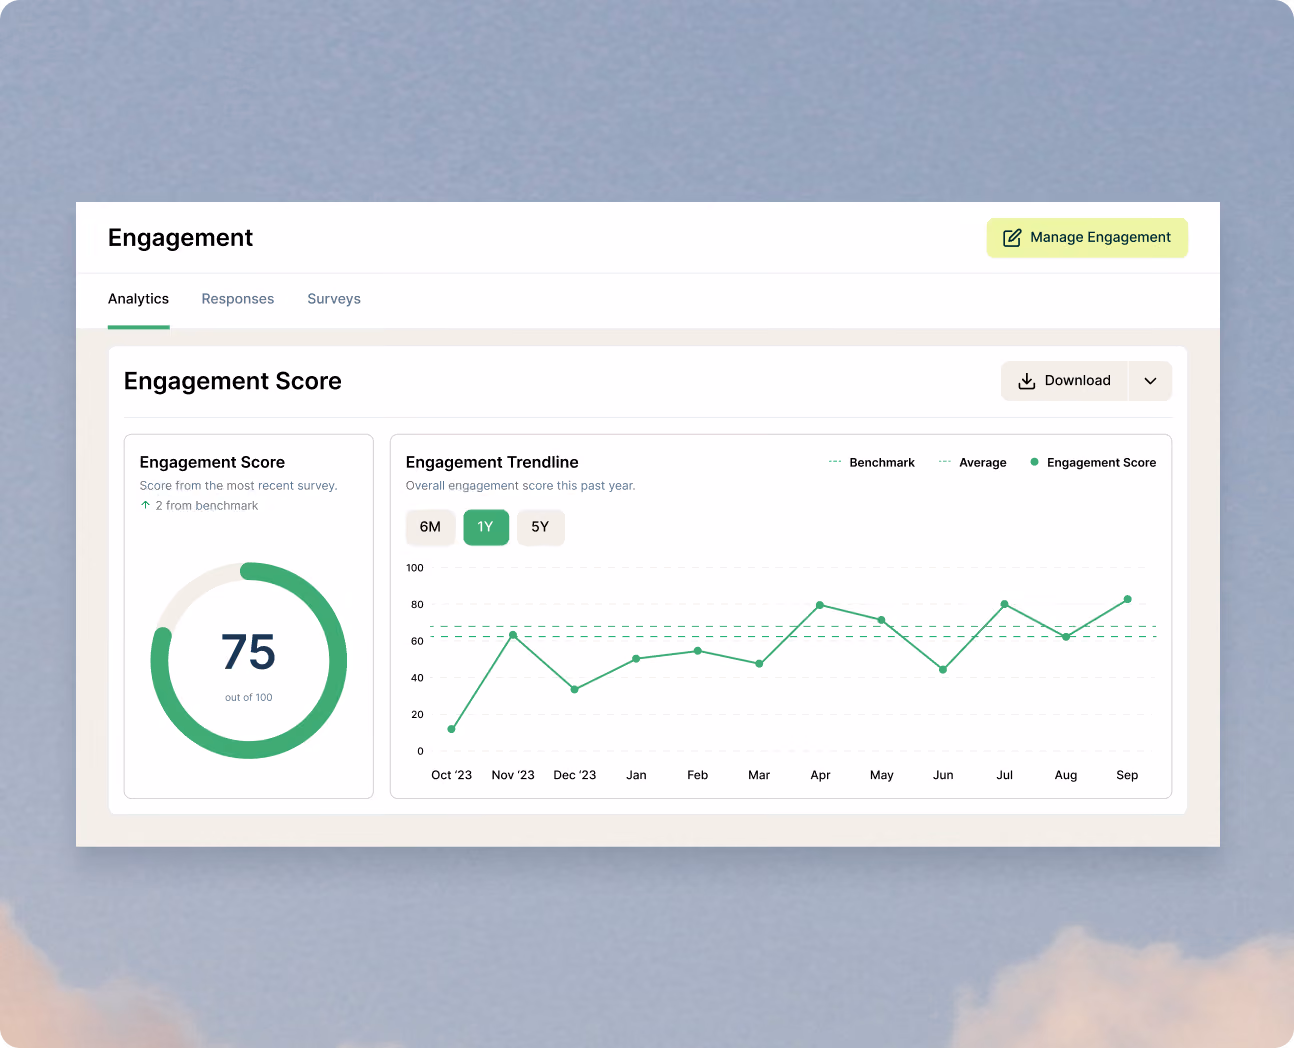Click 'Overall engagement score this past year.' text

521,486
